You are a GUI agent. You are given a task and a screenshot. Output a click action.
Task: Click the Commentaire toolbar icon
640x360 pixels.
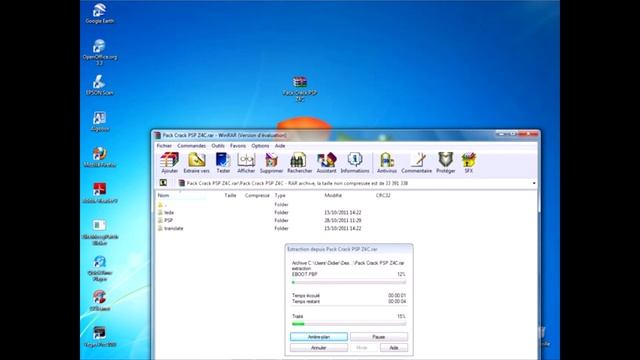[416, 163]
